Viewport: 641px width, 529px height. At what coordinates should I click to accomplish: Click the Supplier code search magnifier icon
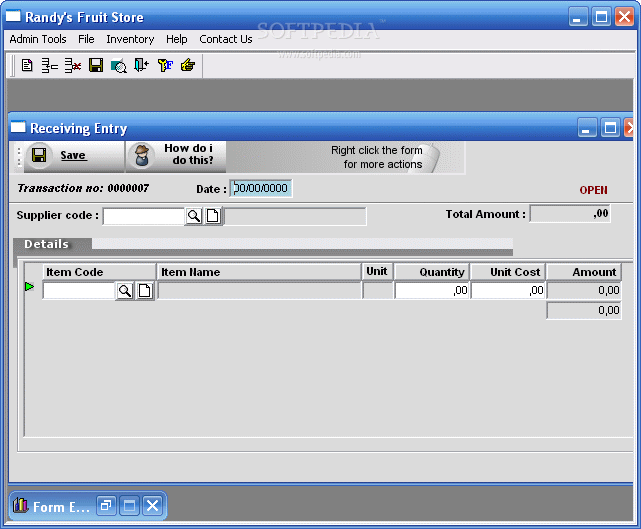tap(194, 215)
